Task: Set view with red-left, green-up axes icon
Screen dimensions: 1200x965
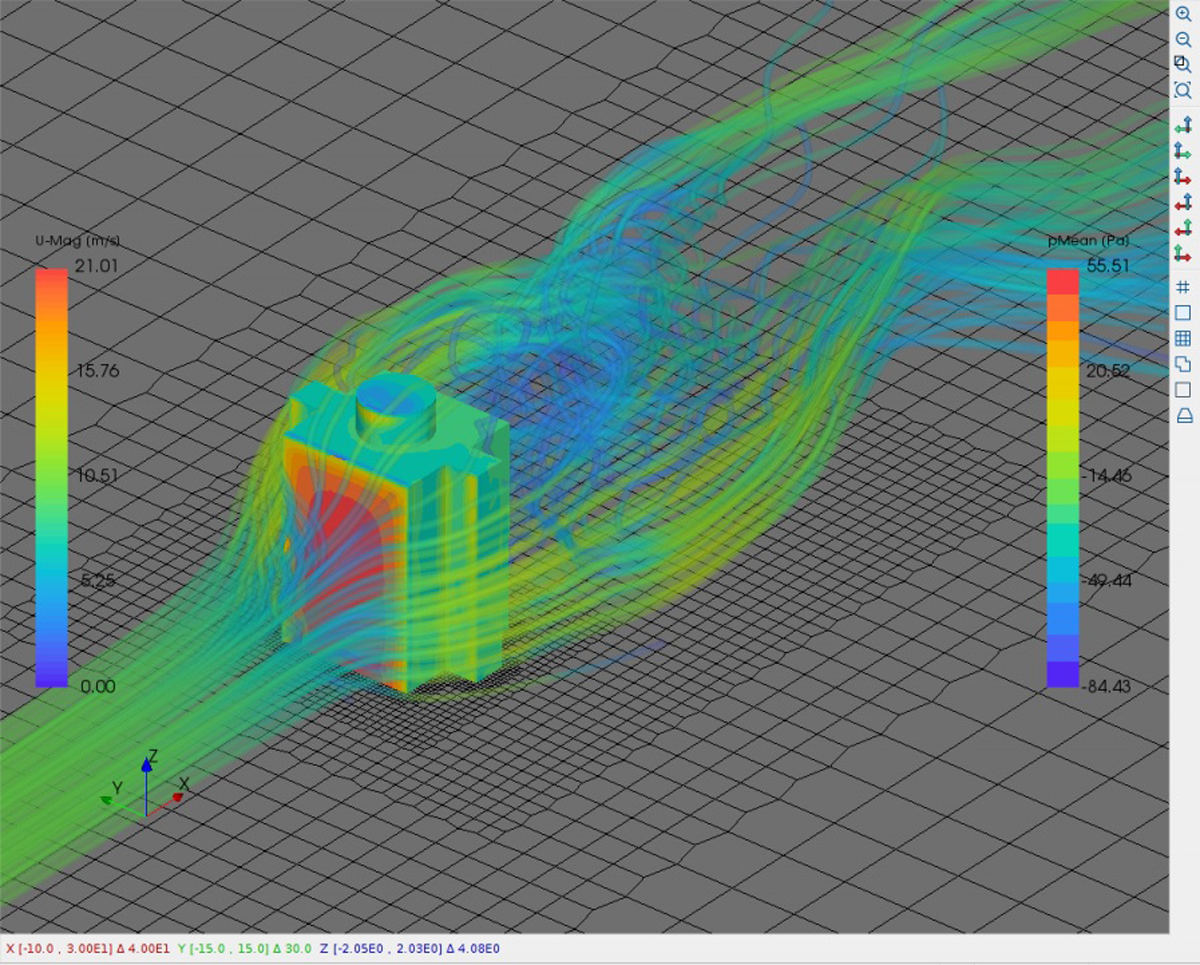Action: point(1183,228)
